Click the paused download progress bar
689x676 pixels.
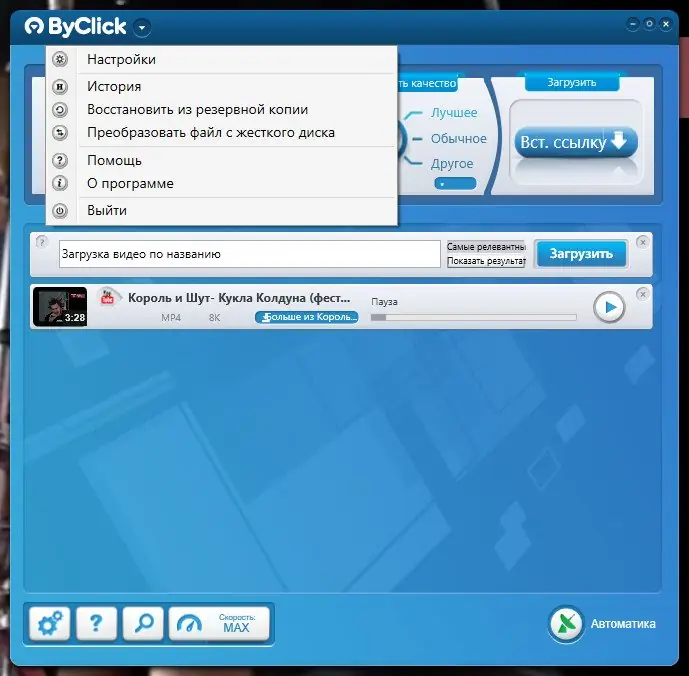(474, 317)
